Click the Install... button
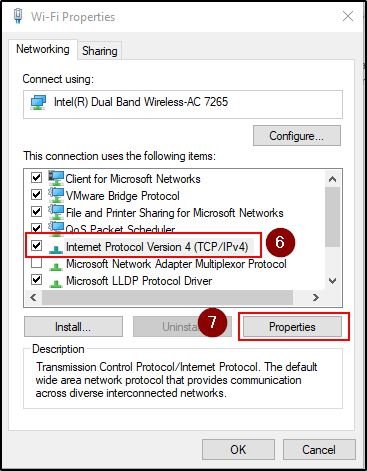The image size is (367, 471). [x=73, y=327]
